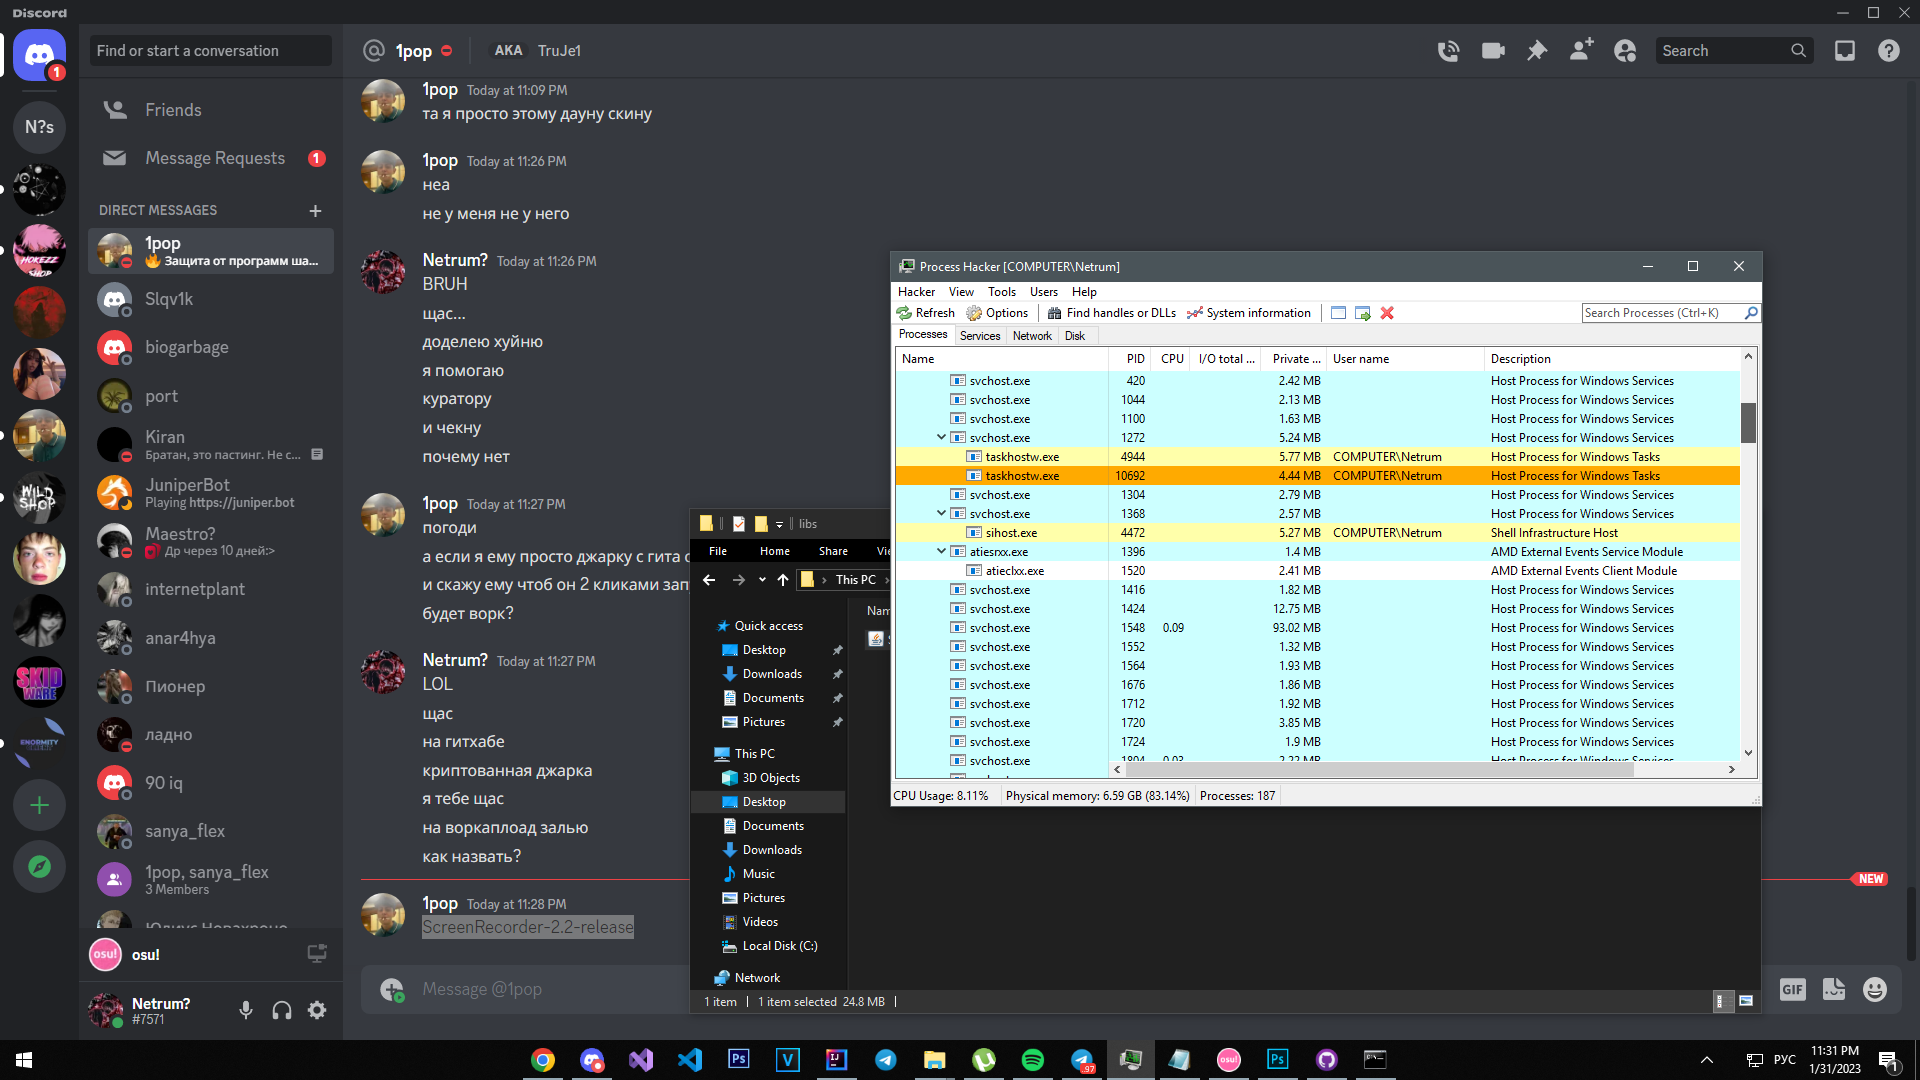Add friends to DM
The width and height of the screenshot is (1920, 1080).
point(1581,51)
